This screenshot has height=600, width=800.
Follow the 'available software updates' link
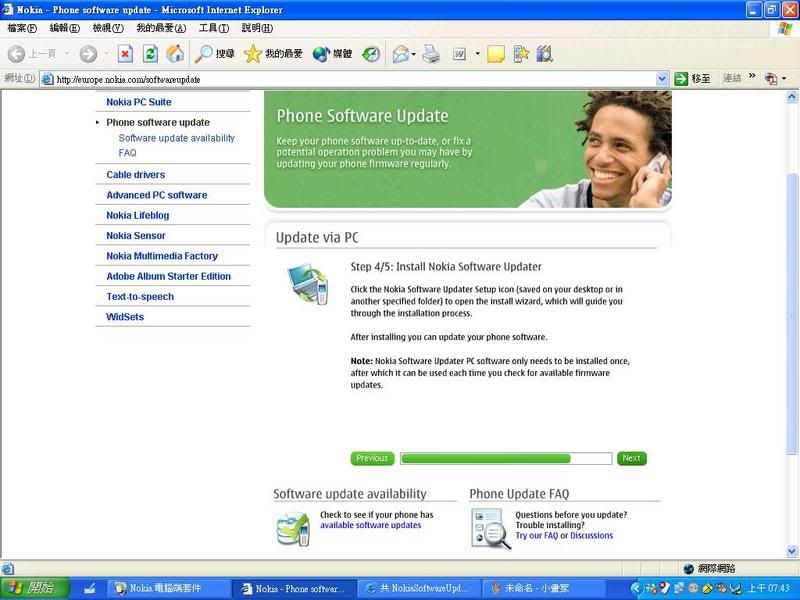pyautogui.click(x=371, y=525)
